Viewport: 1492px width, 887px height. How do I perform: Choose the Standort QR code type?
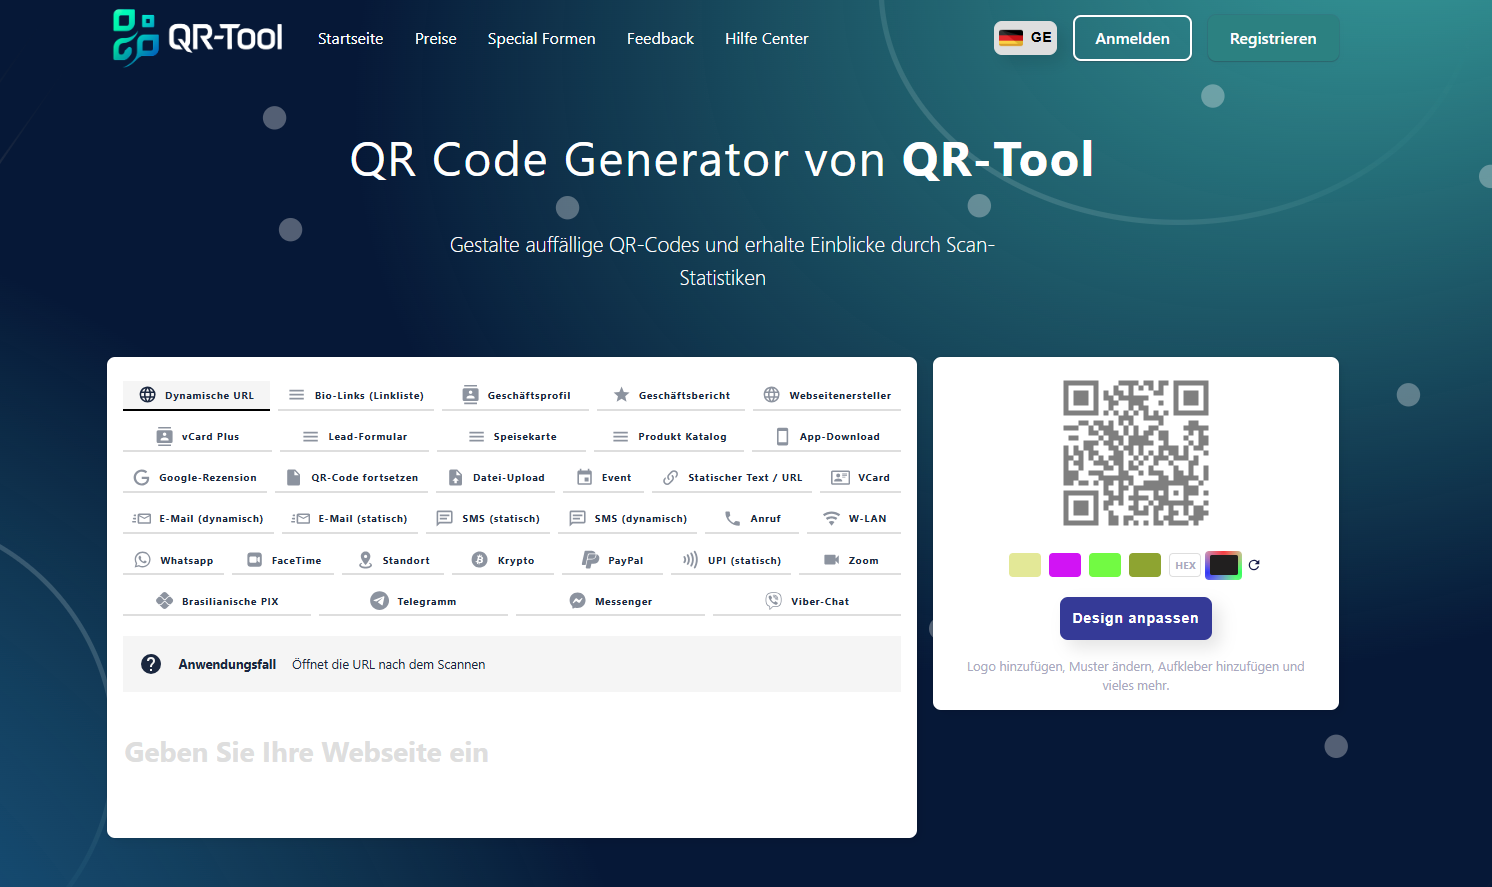tap(392, 559)
